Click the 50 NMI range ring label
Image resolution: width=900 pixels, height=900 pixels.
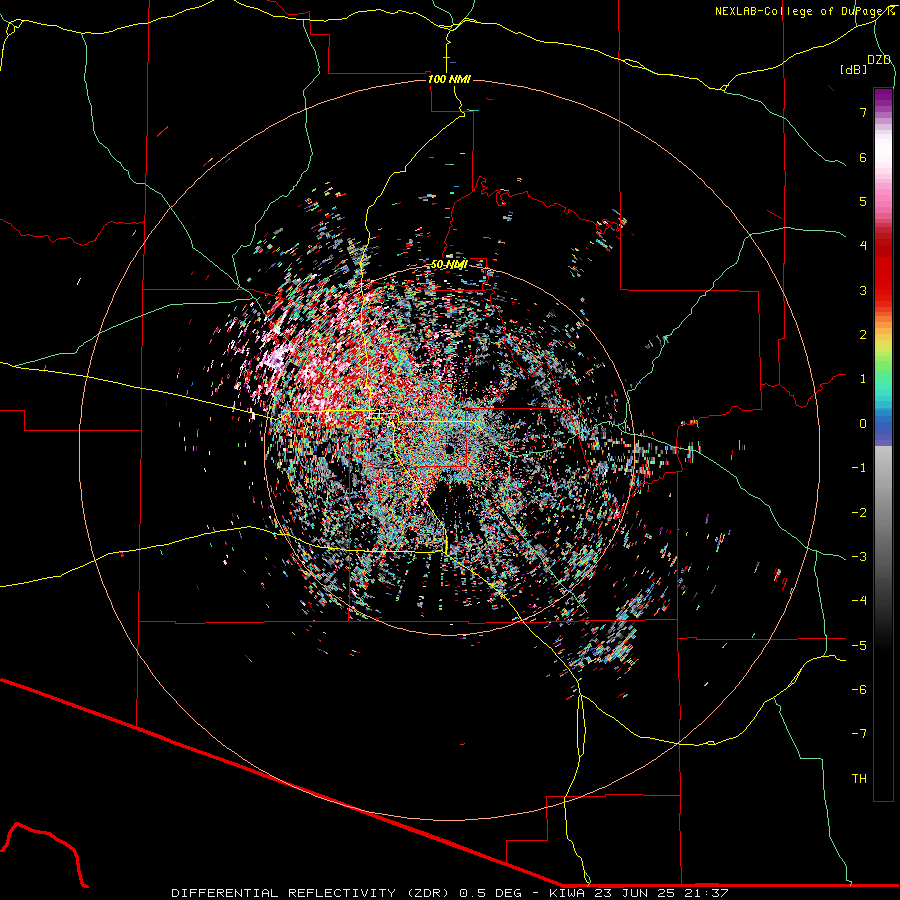pos(449,265)
